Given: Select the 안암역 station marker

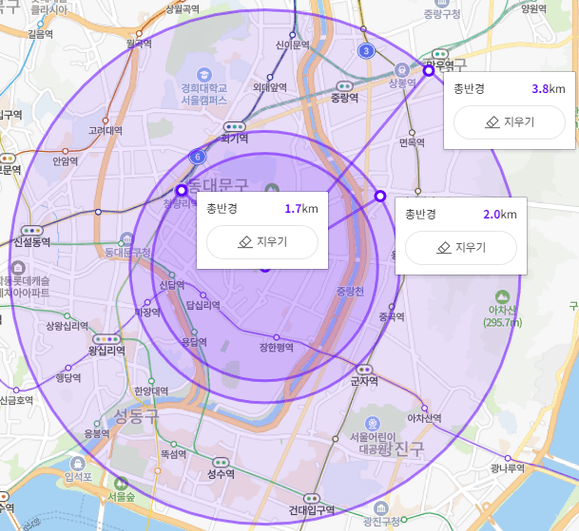Looking at the screenshot, I should pyautogui.click(x=65, y=151).
